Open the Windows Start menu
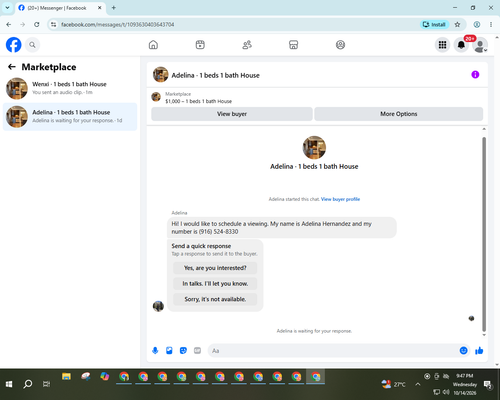The image size is (500, 400). pyautogui.click(x=9, y=384)
